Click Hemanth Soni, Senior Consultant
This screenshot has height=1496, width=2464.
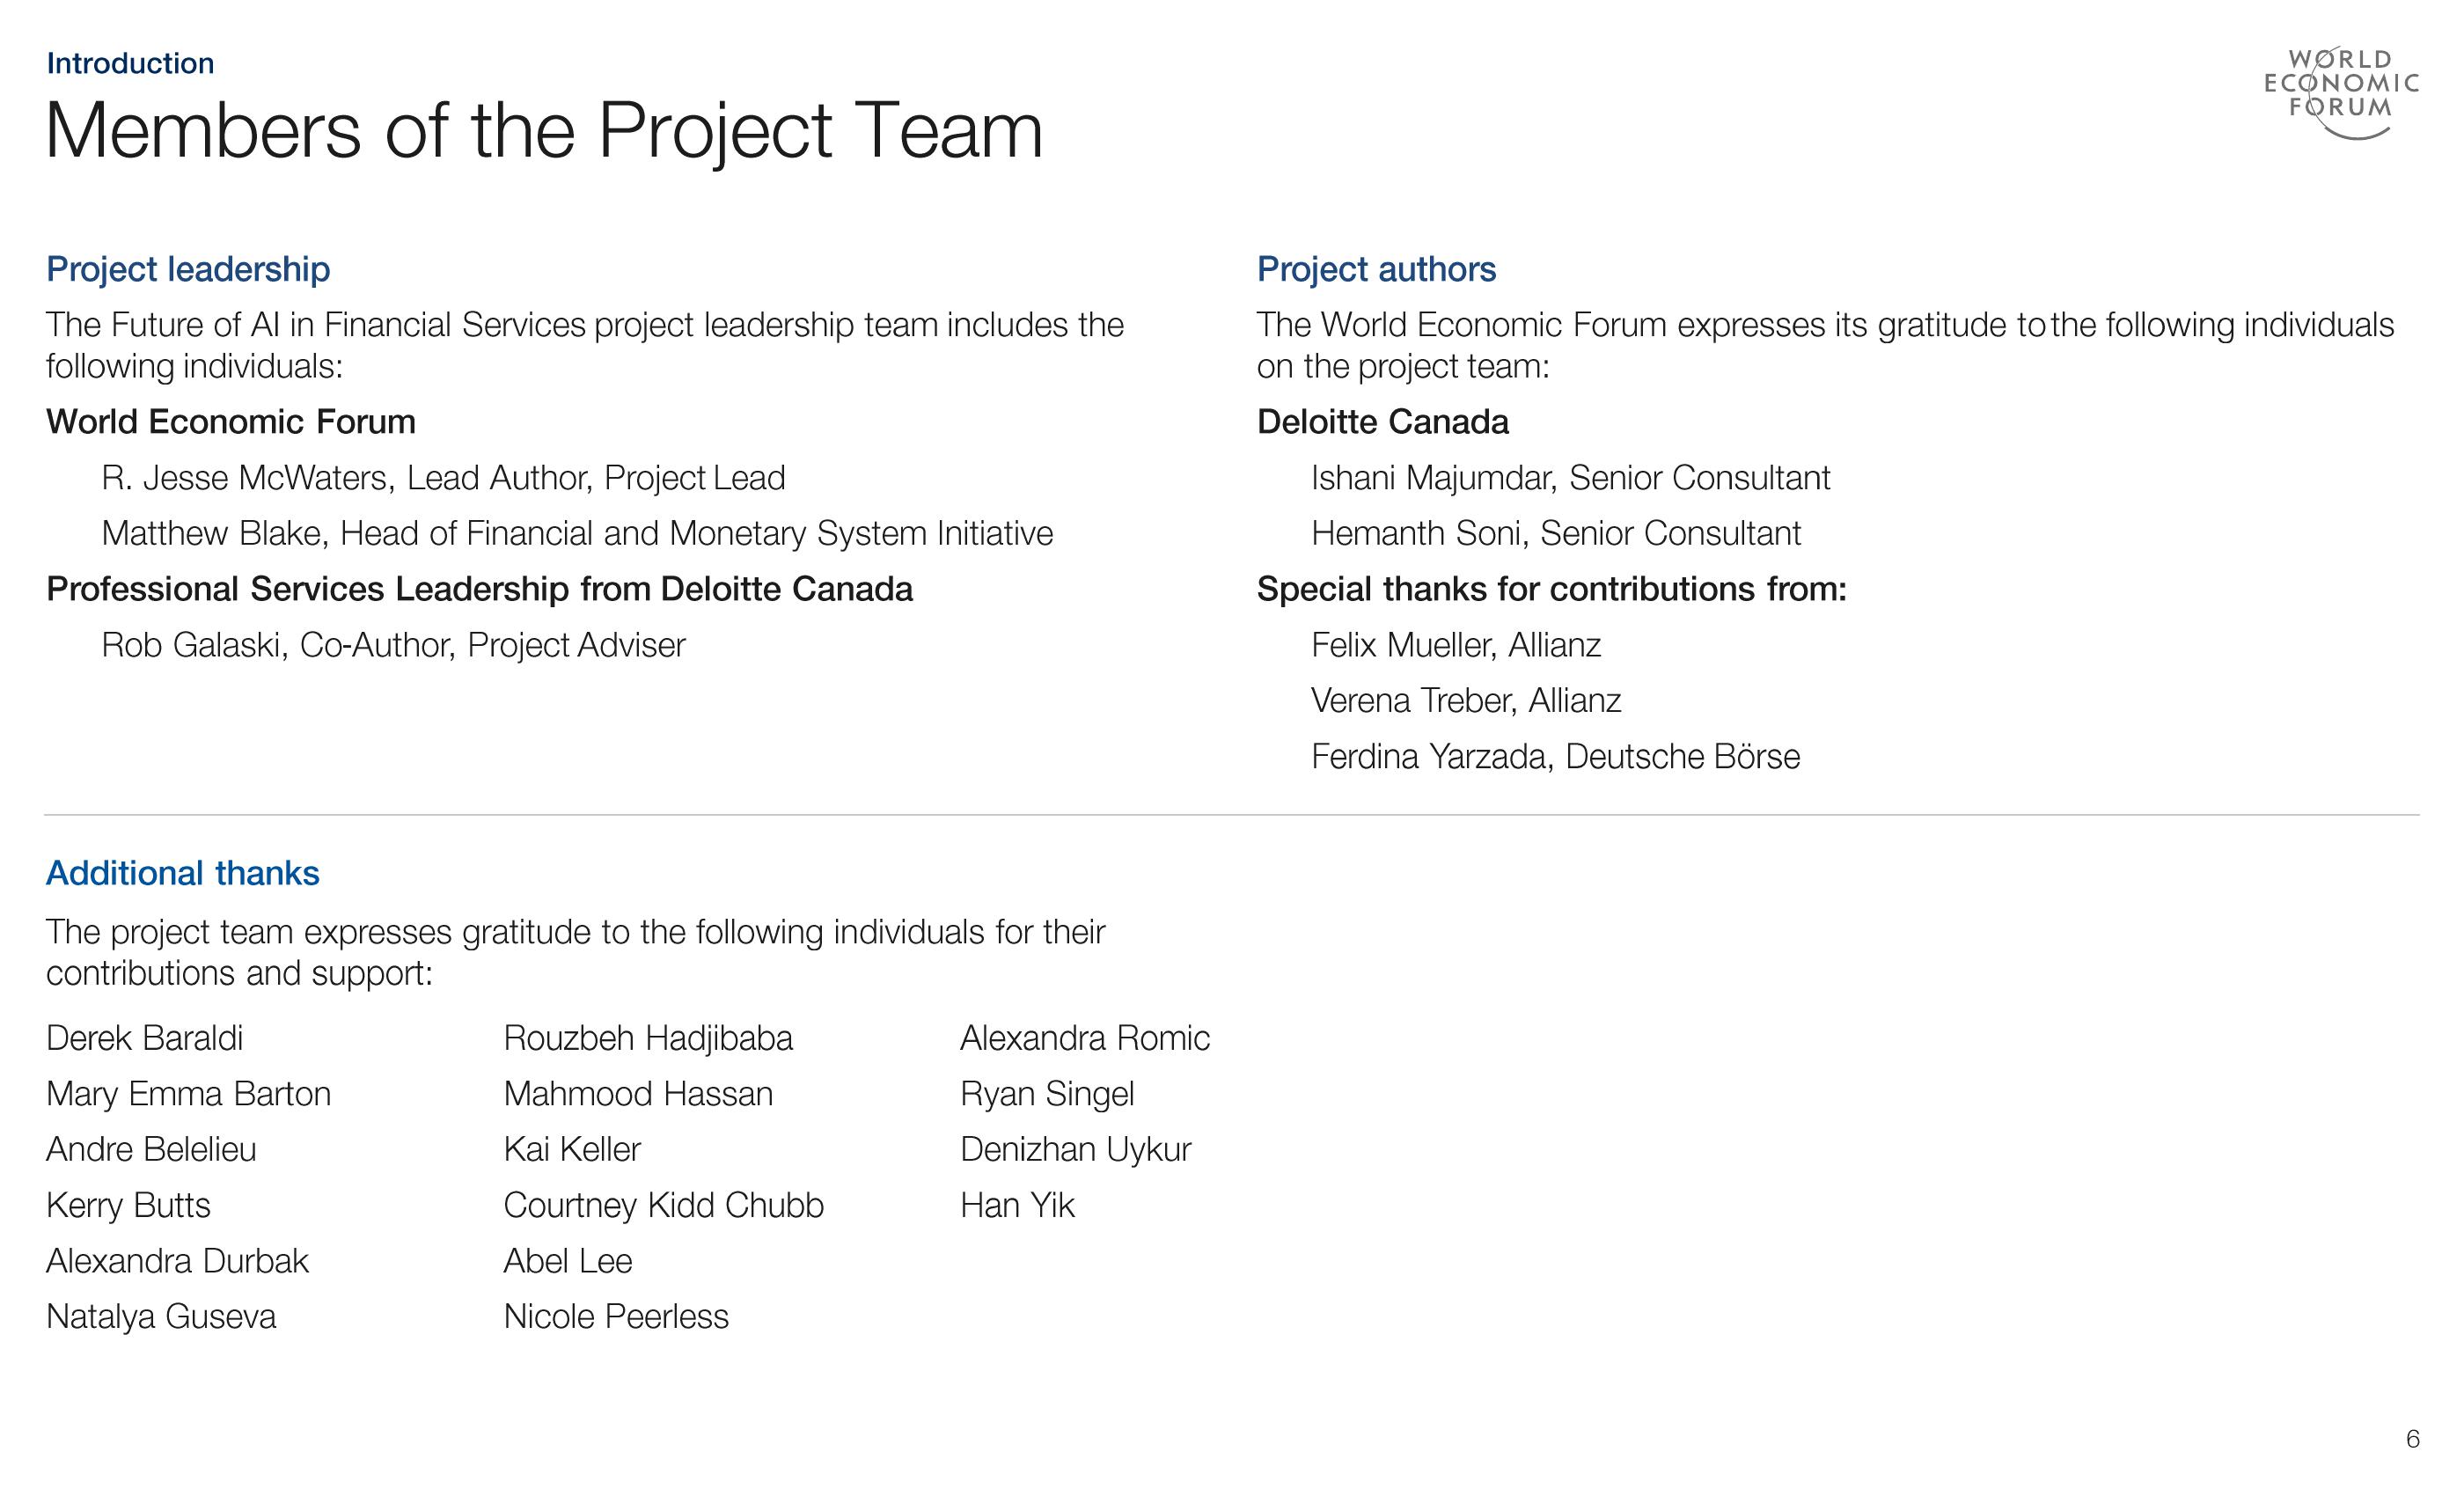point(1556,534)
